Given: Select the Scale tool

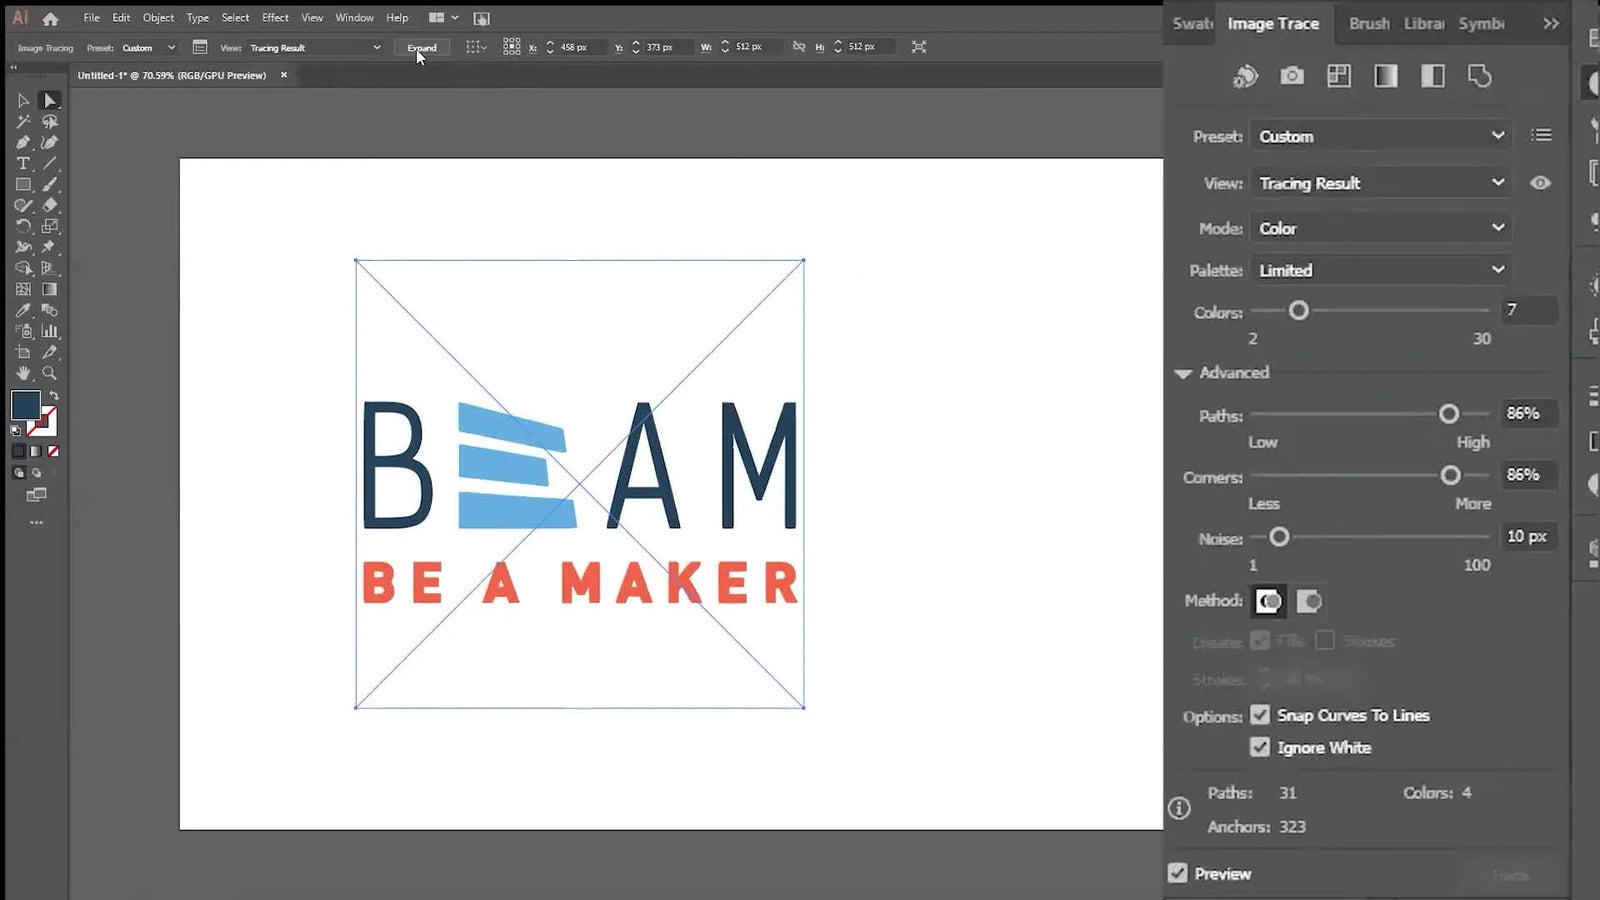Looking at the screenshot, I should 49,226.
